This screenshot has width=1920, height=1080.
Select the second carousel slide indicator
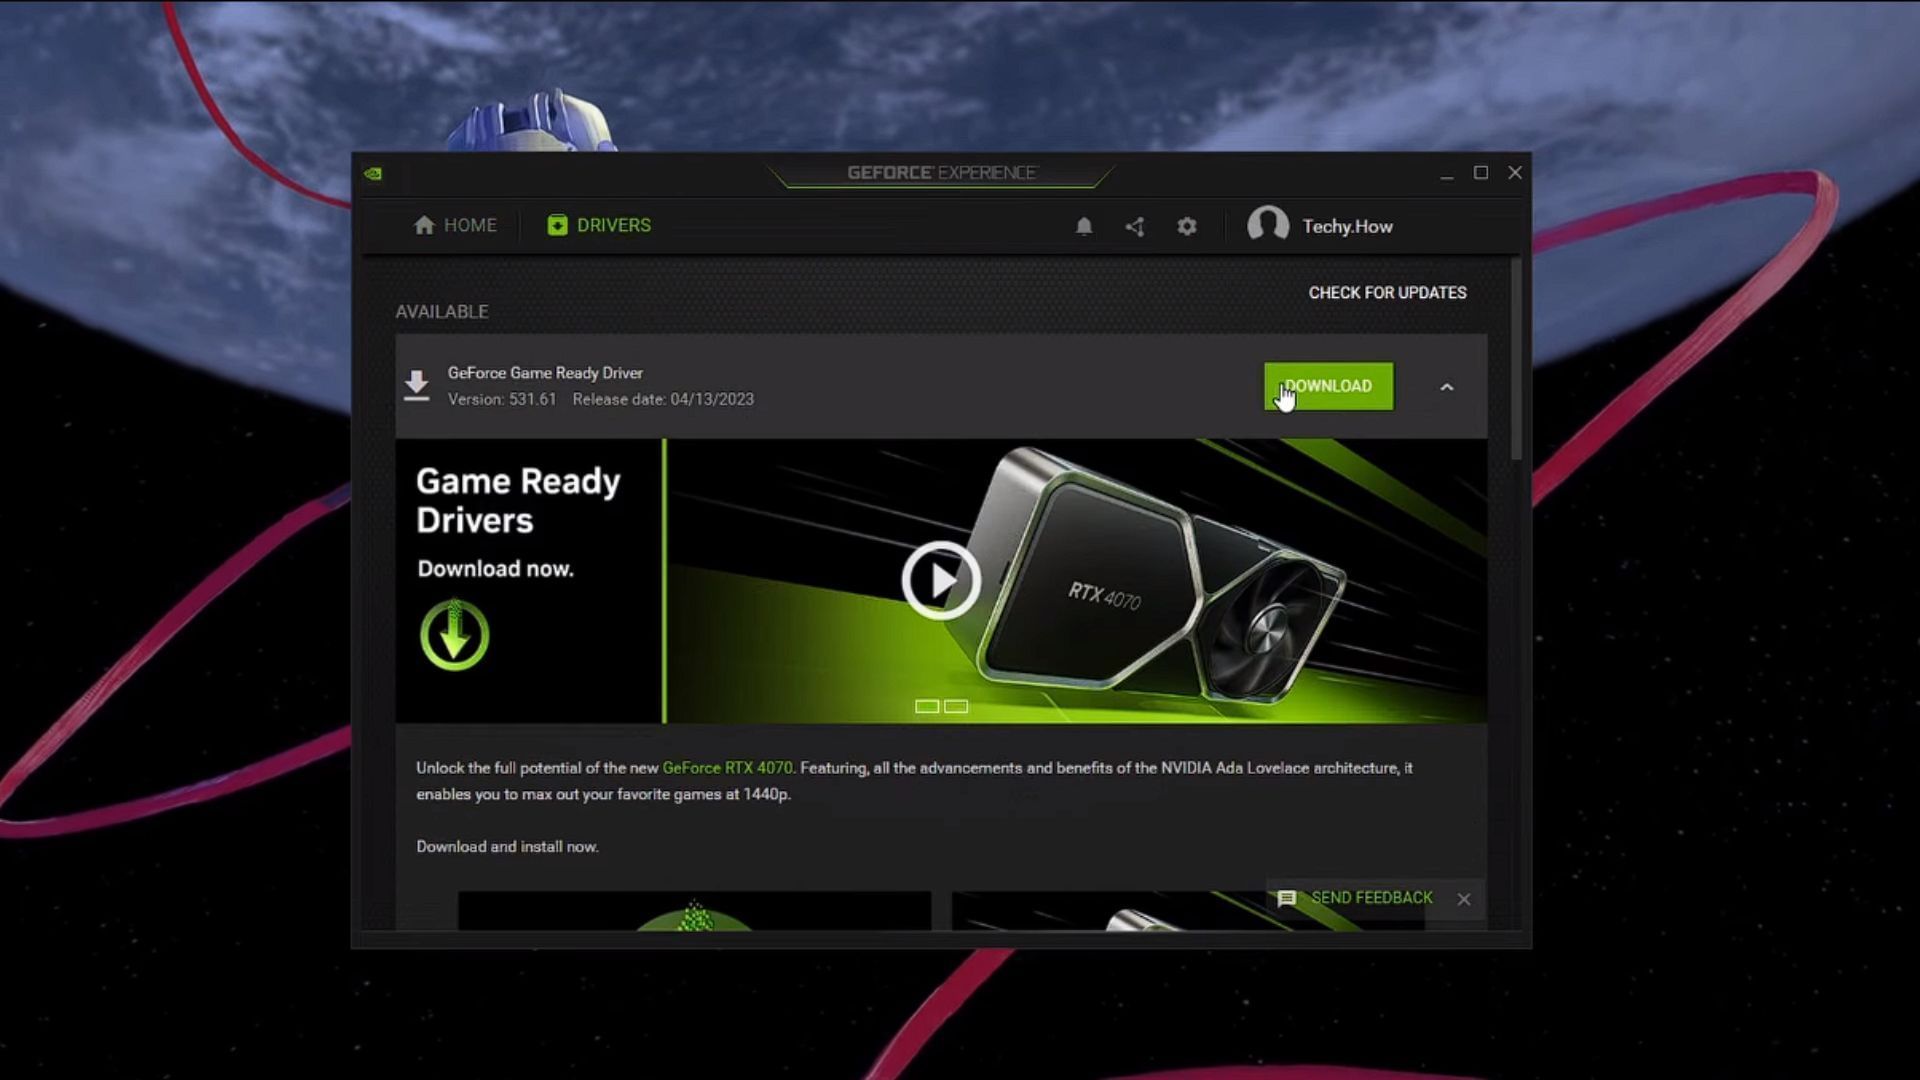956,707
